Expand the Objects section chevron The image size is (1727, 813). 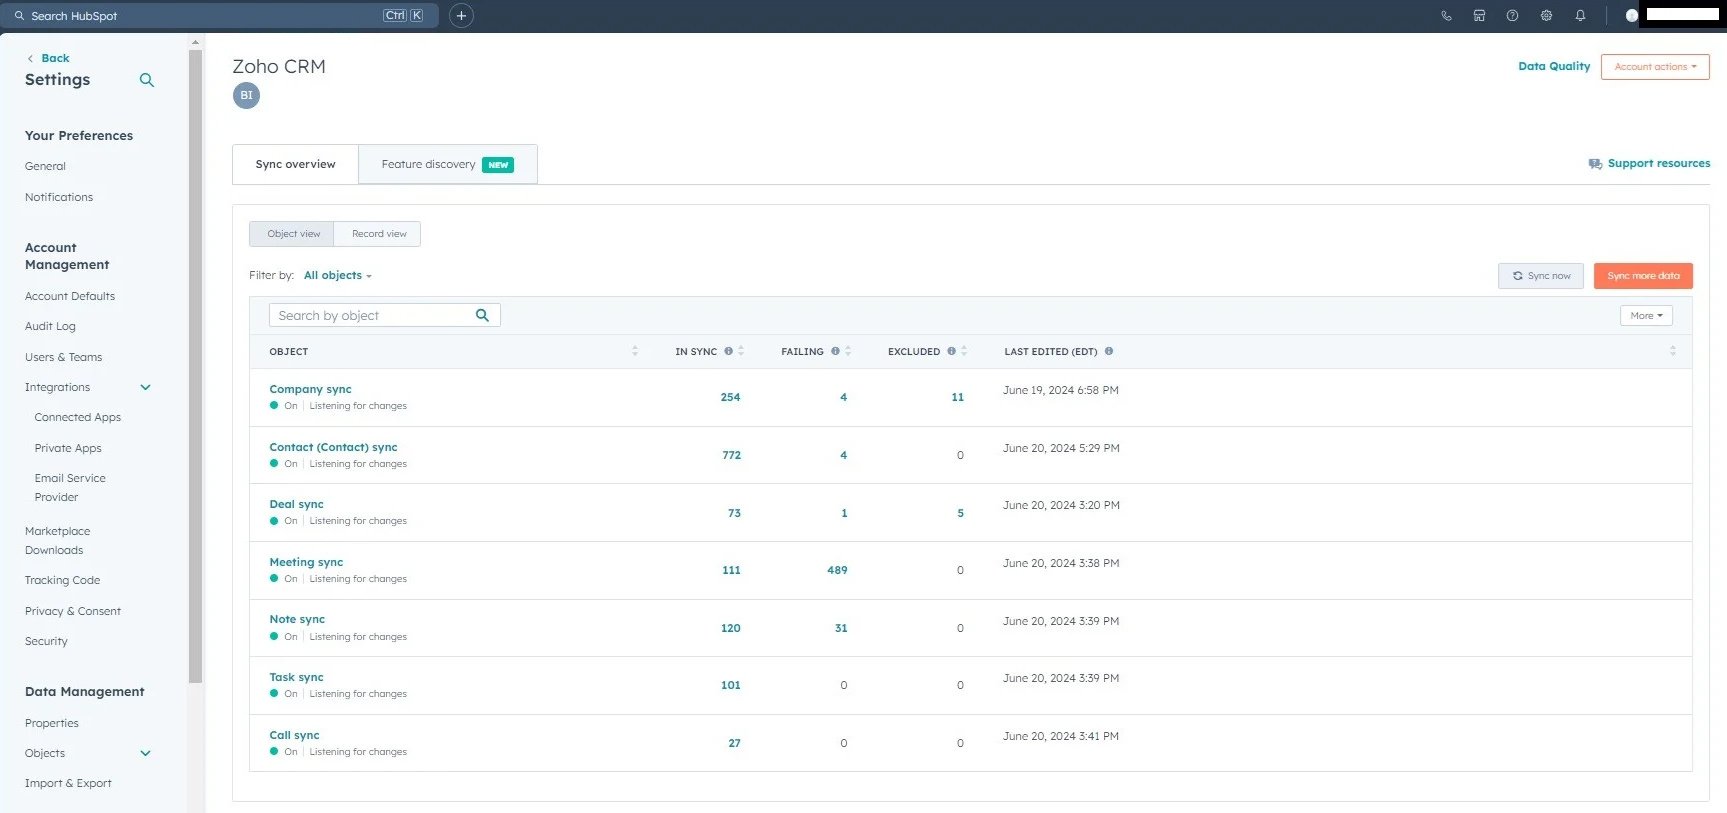coord(145,754)
